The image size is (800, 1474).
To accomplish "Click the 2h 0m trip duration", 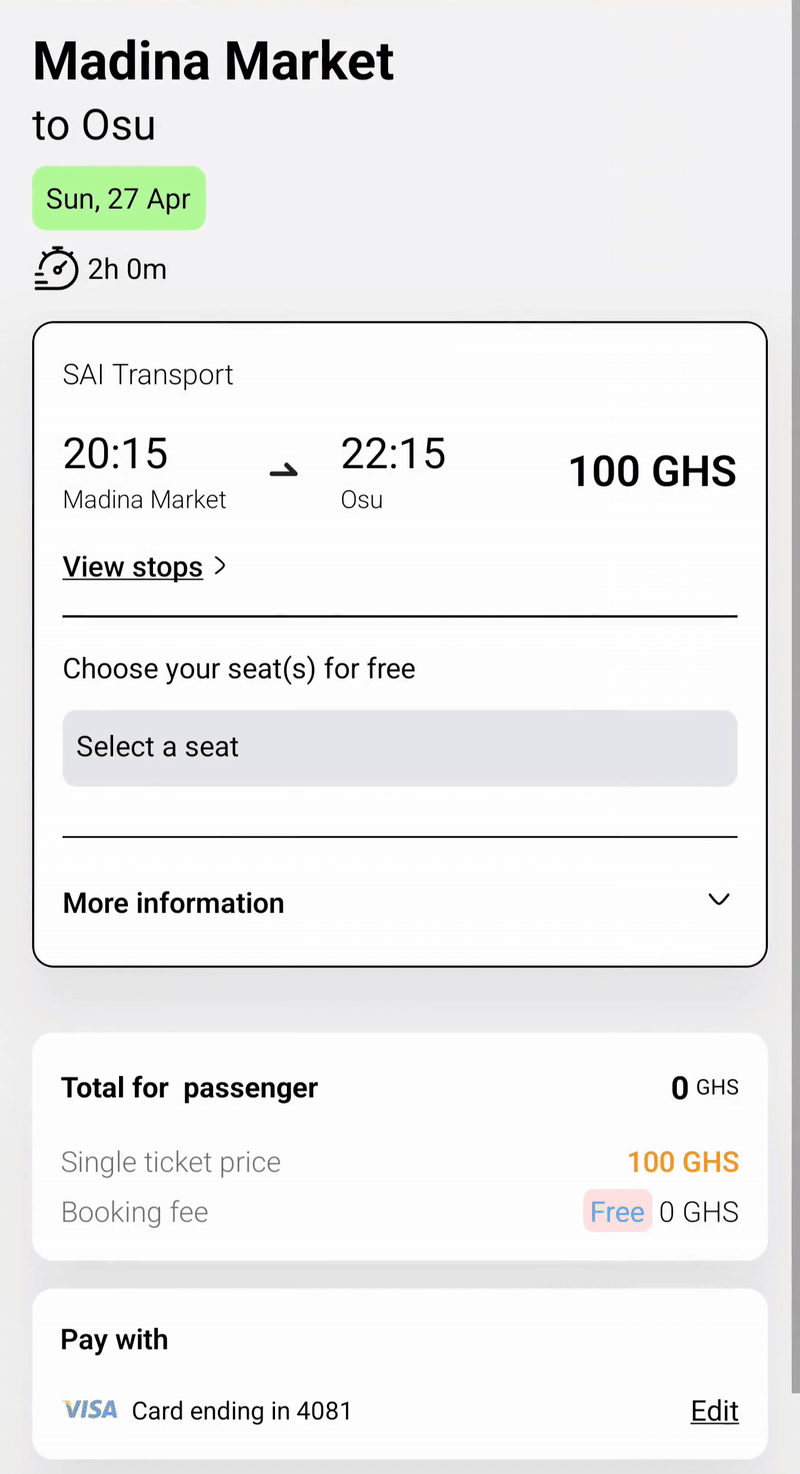I will (127, 269).
